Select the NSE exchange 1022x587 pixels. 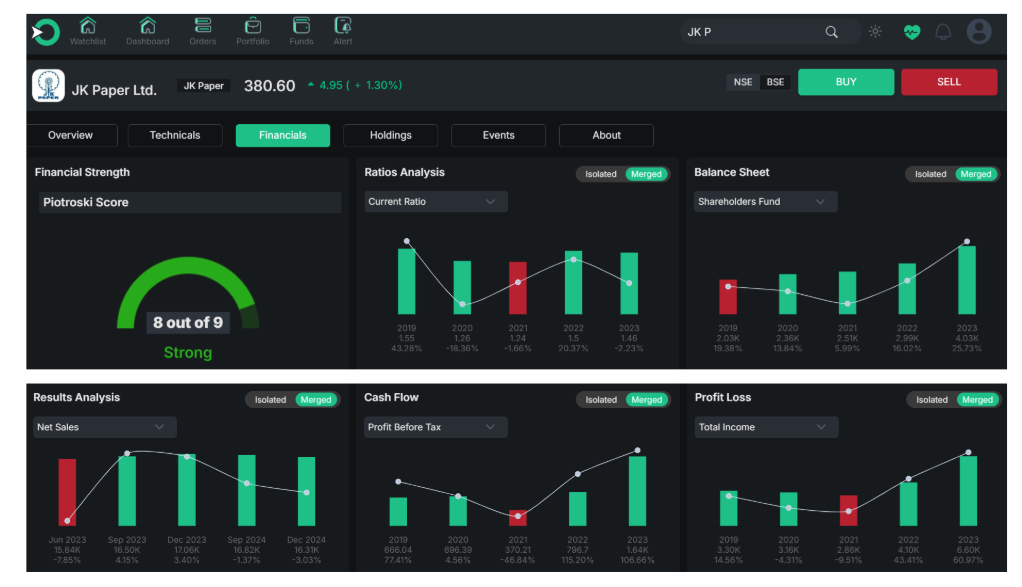pyautogui.click(x=743, y=82)
